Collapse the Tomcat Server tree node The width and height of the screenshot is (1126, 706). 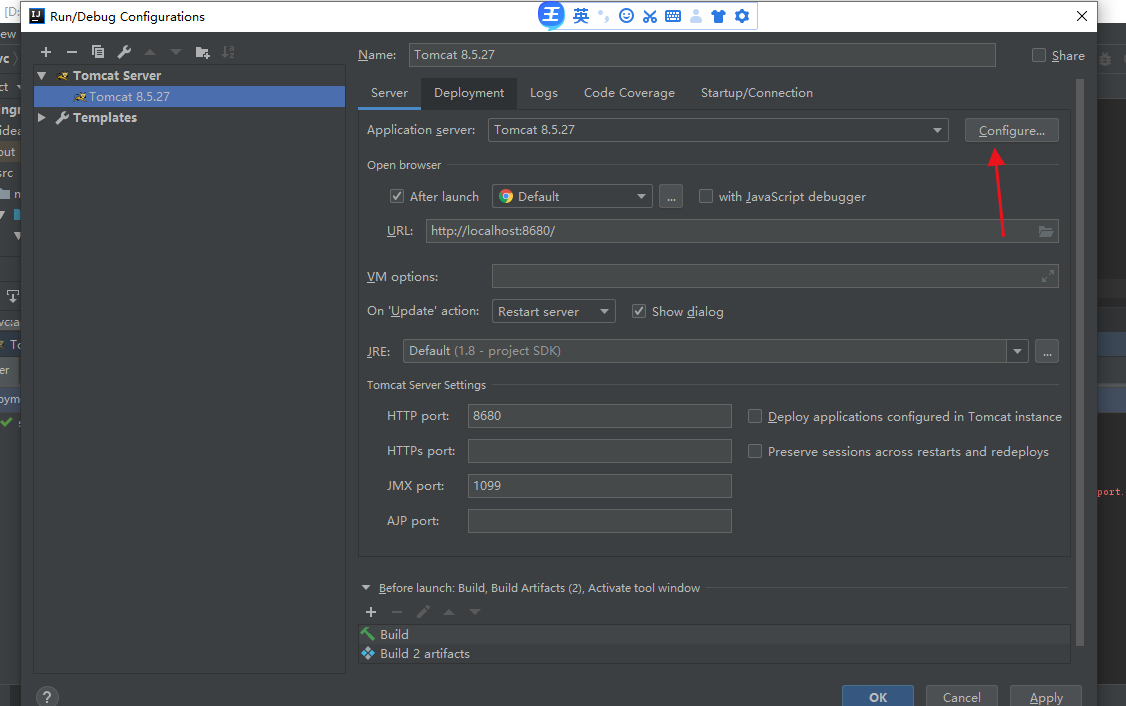[42, 75]
